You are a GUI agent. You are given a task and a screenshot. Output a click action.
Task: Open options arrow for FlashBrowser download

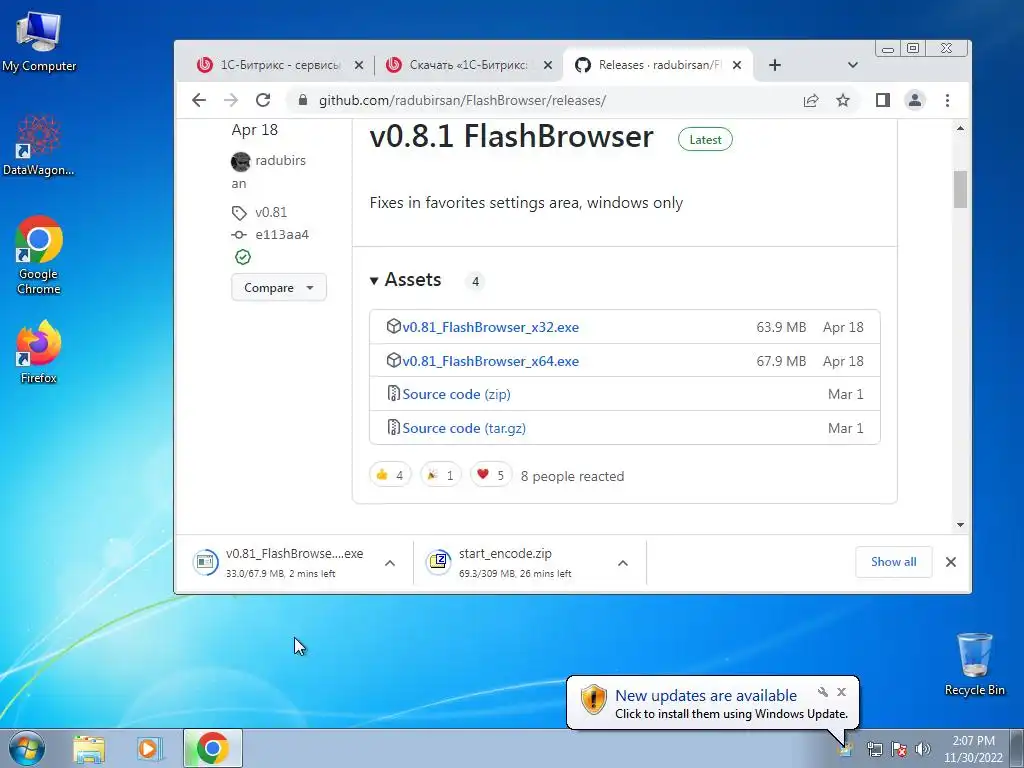(x=390, y=563)
